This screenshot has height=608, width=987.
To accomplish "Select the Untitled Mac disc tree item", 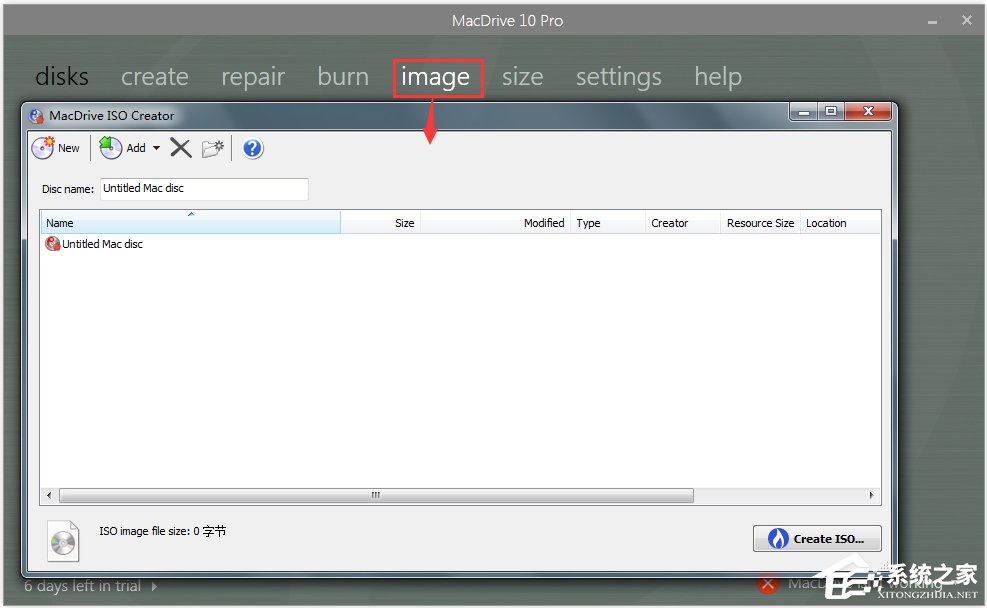I will [94, 244].
